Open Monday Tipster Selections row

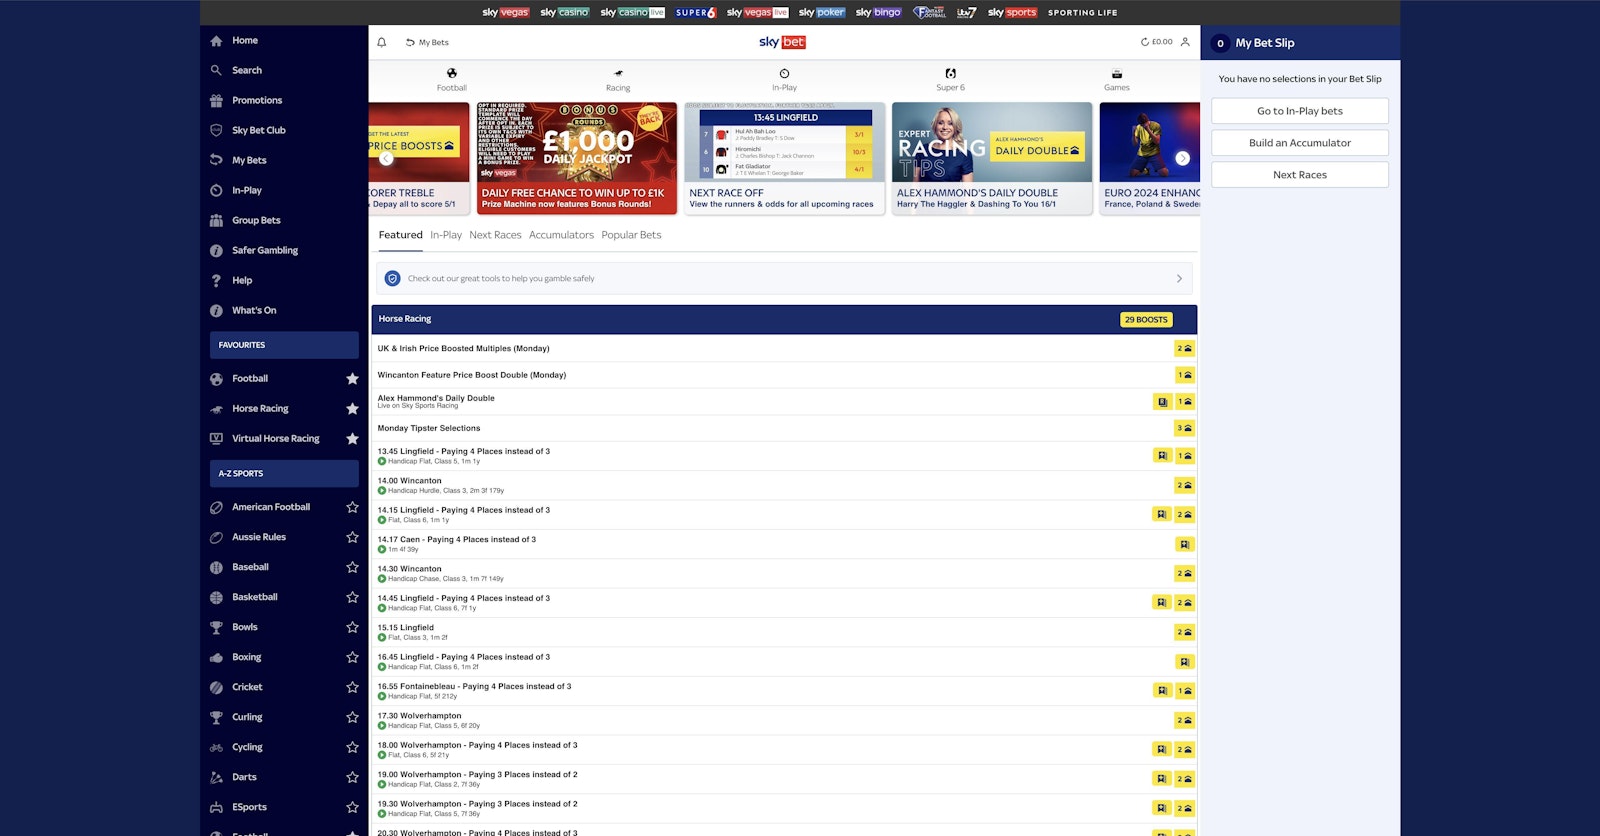pyautogui.click(x=784, y=429)
